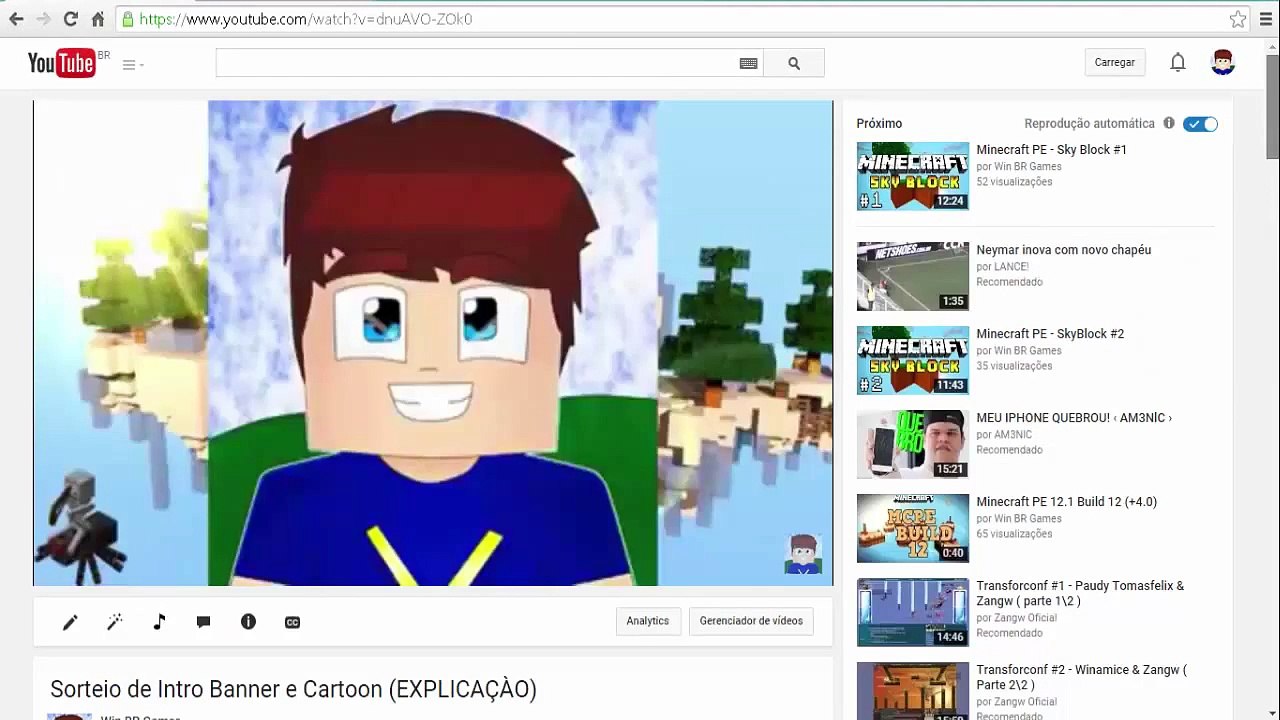
Task: Open link Minecraft PE - SkyBlock #2
Action: [1050, 334]
